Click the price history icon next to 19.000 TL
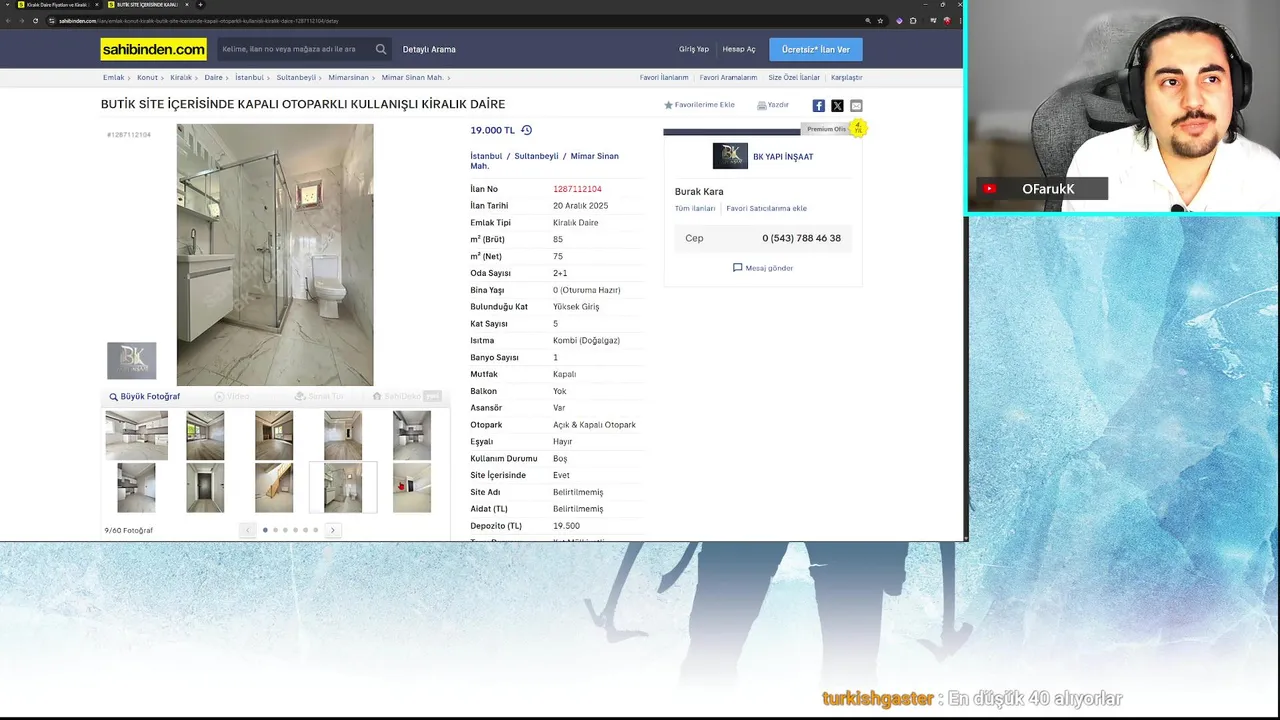The image size is (1280, 720). click(526, 130)
